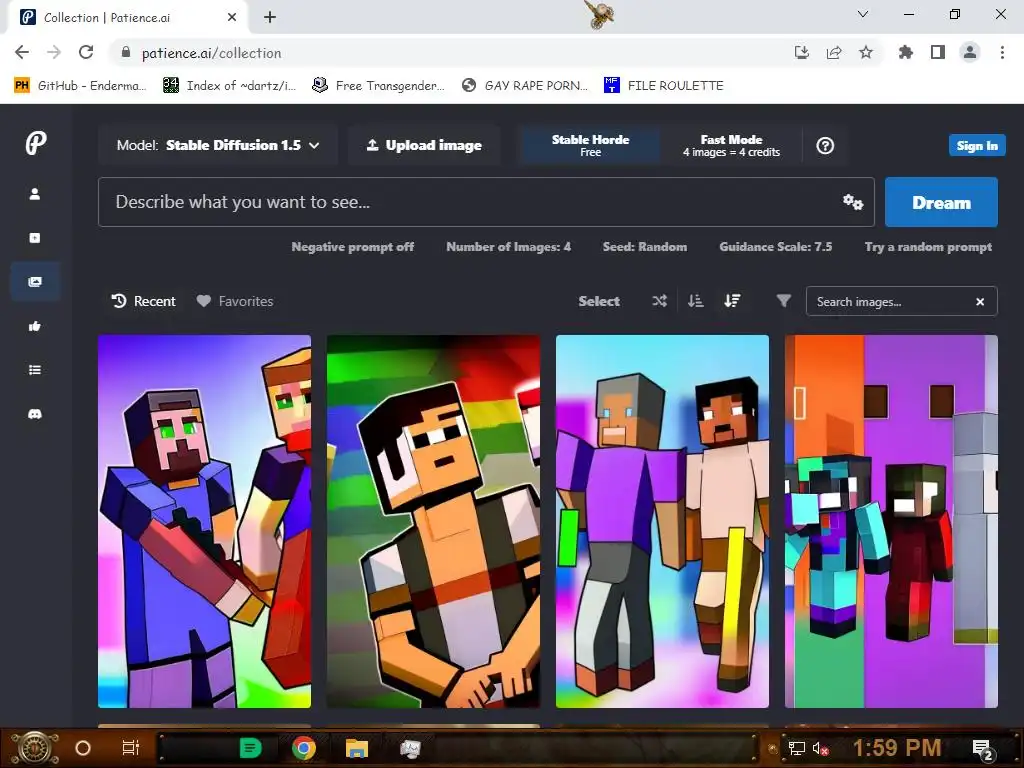Click the Collection | Patience.ai browser tab
This screenshot has height=768, width=1024.
[127, 18]
